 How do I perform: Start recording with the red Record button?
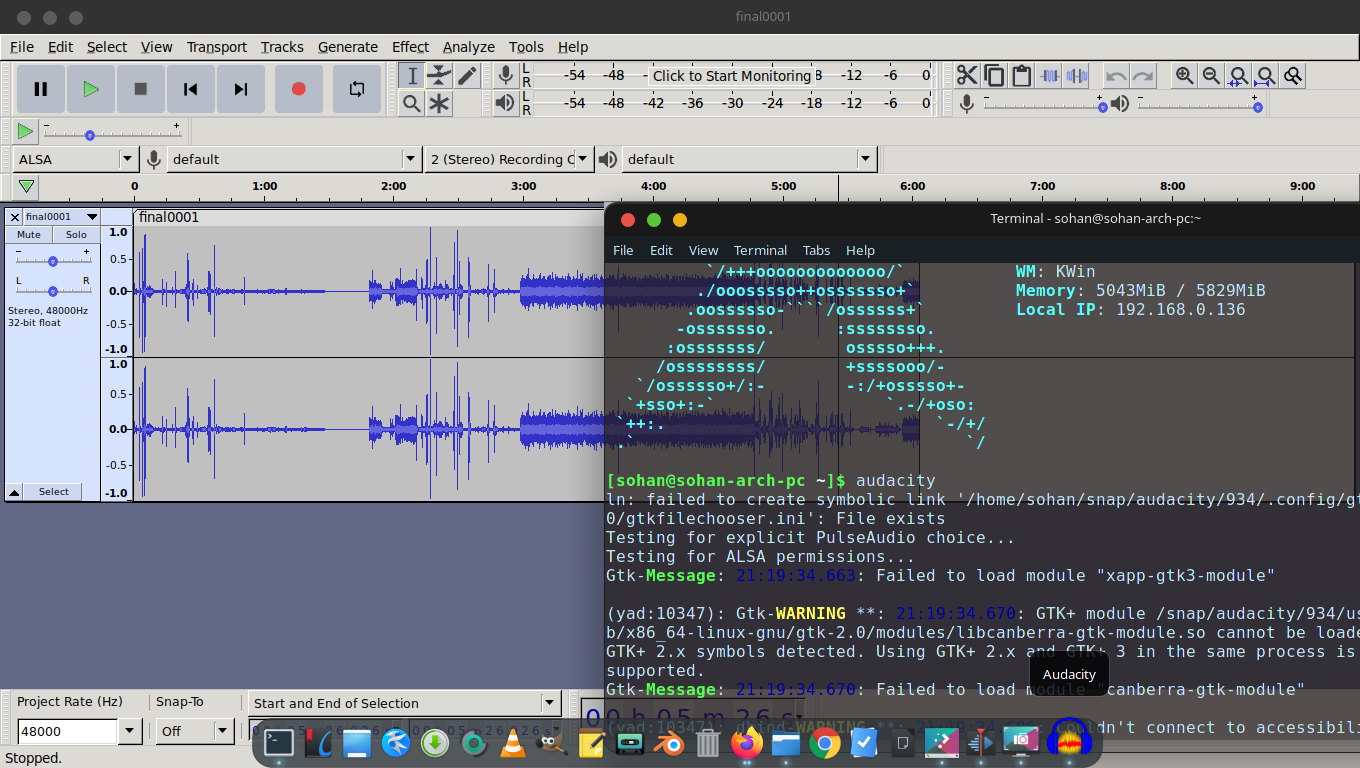(298, 89)
